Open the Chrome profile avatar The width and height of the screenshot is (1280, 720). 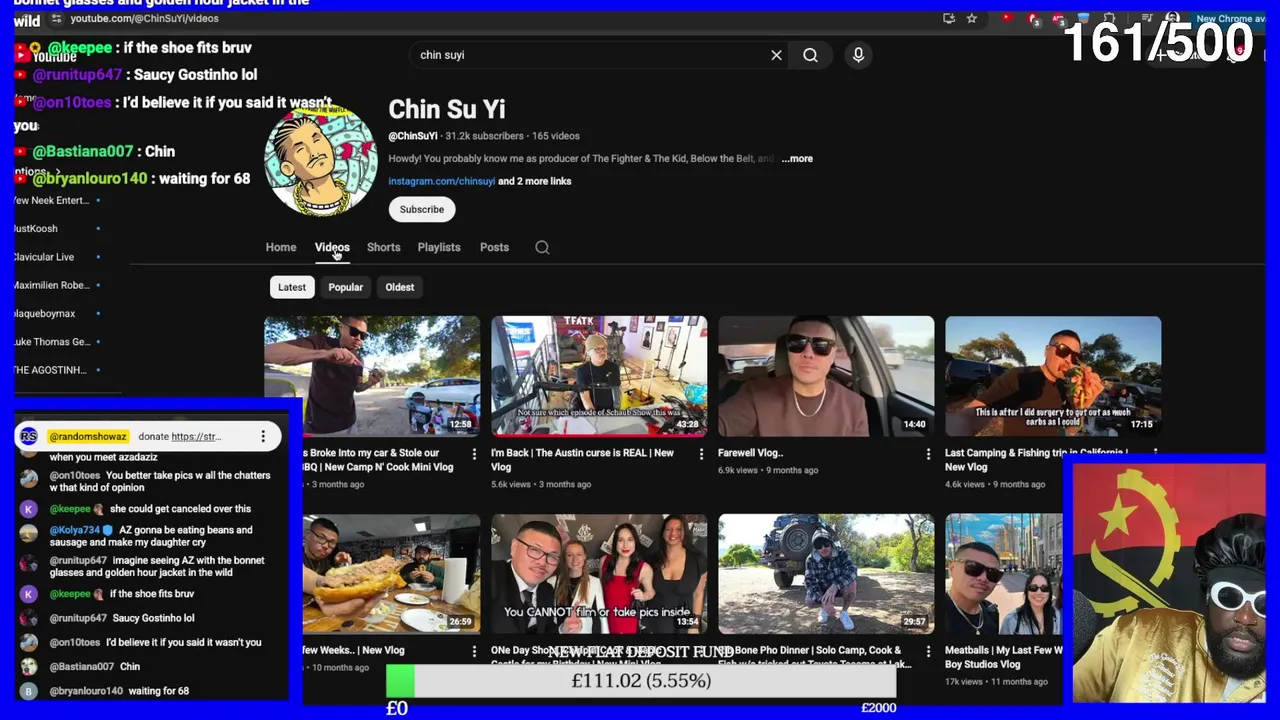click(1172, 18)
